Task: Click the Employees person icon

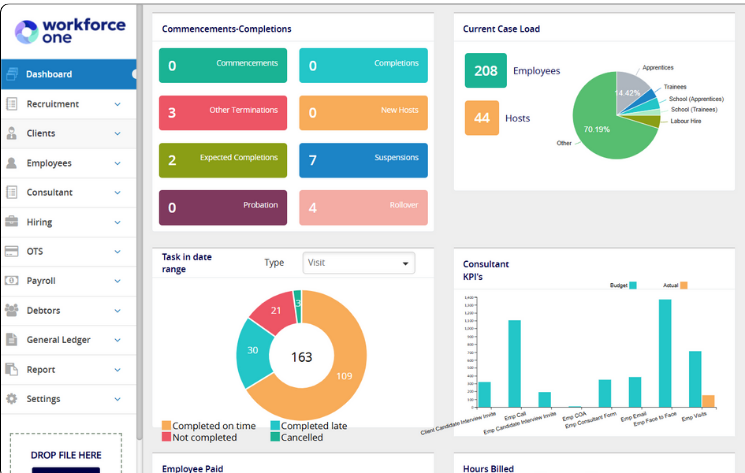Action: pyautogui.click(x=12, y=163)
